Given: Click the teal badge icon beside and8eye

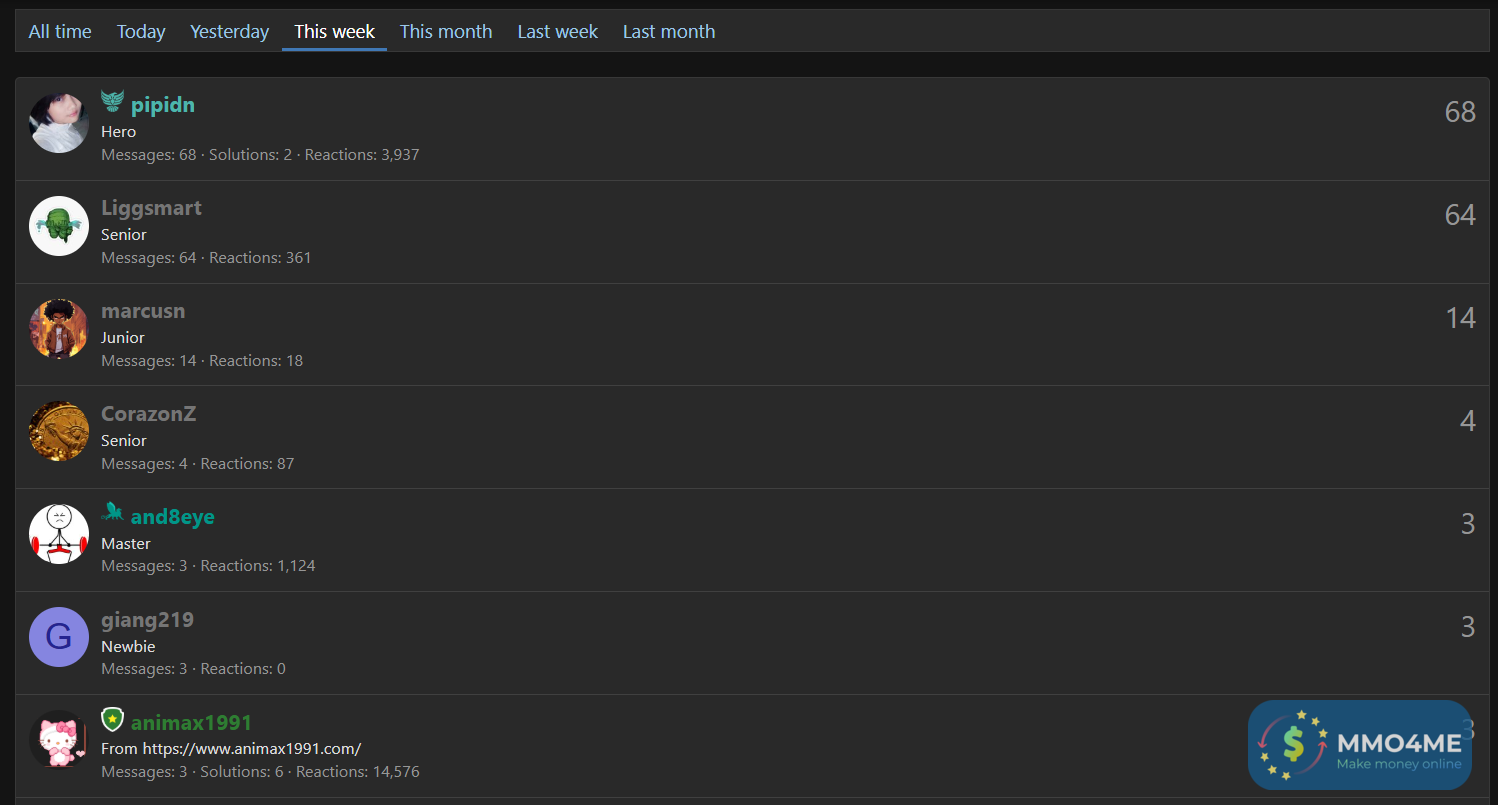Looking at the screenshot, I should [112, 513].
